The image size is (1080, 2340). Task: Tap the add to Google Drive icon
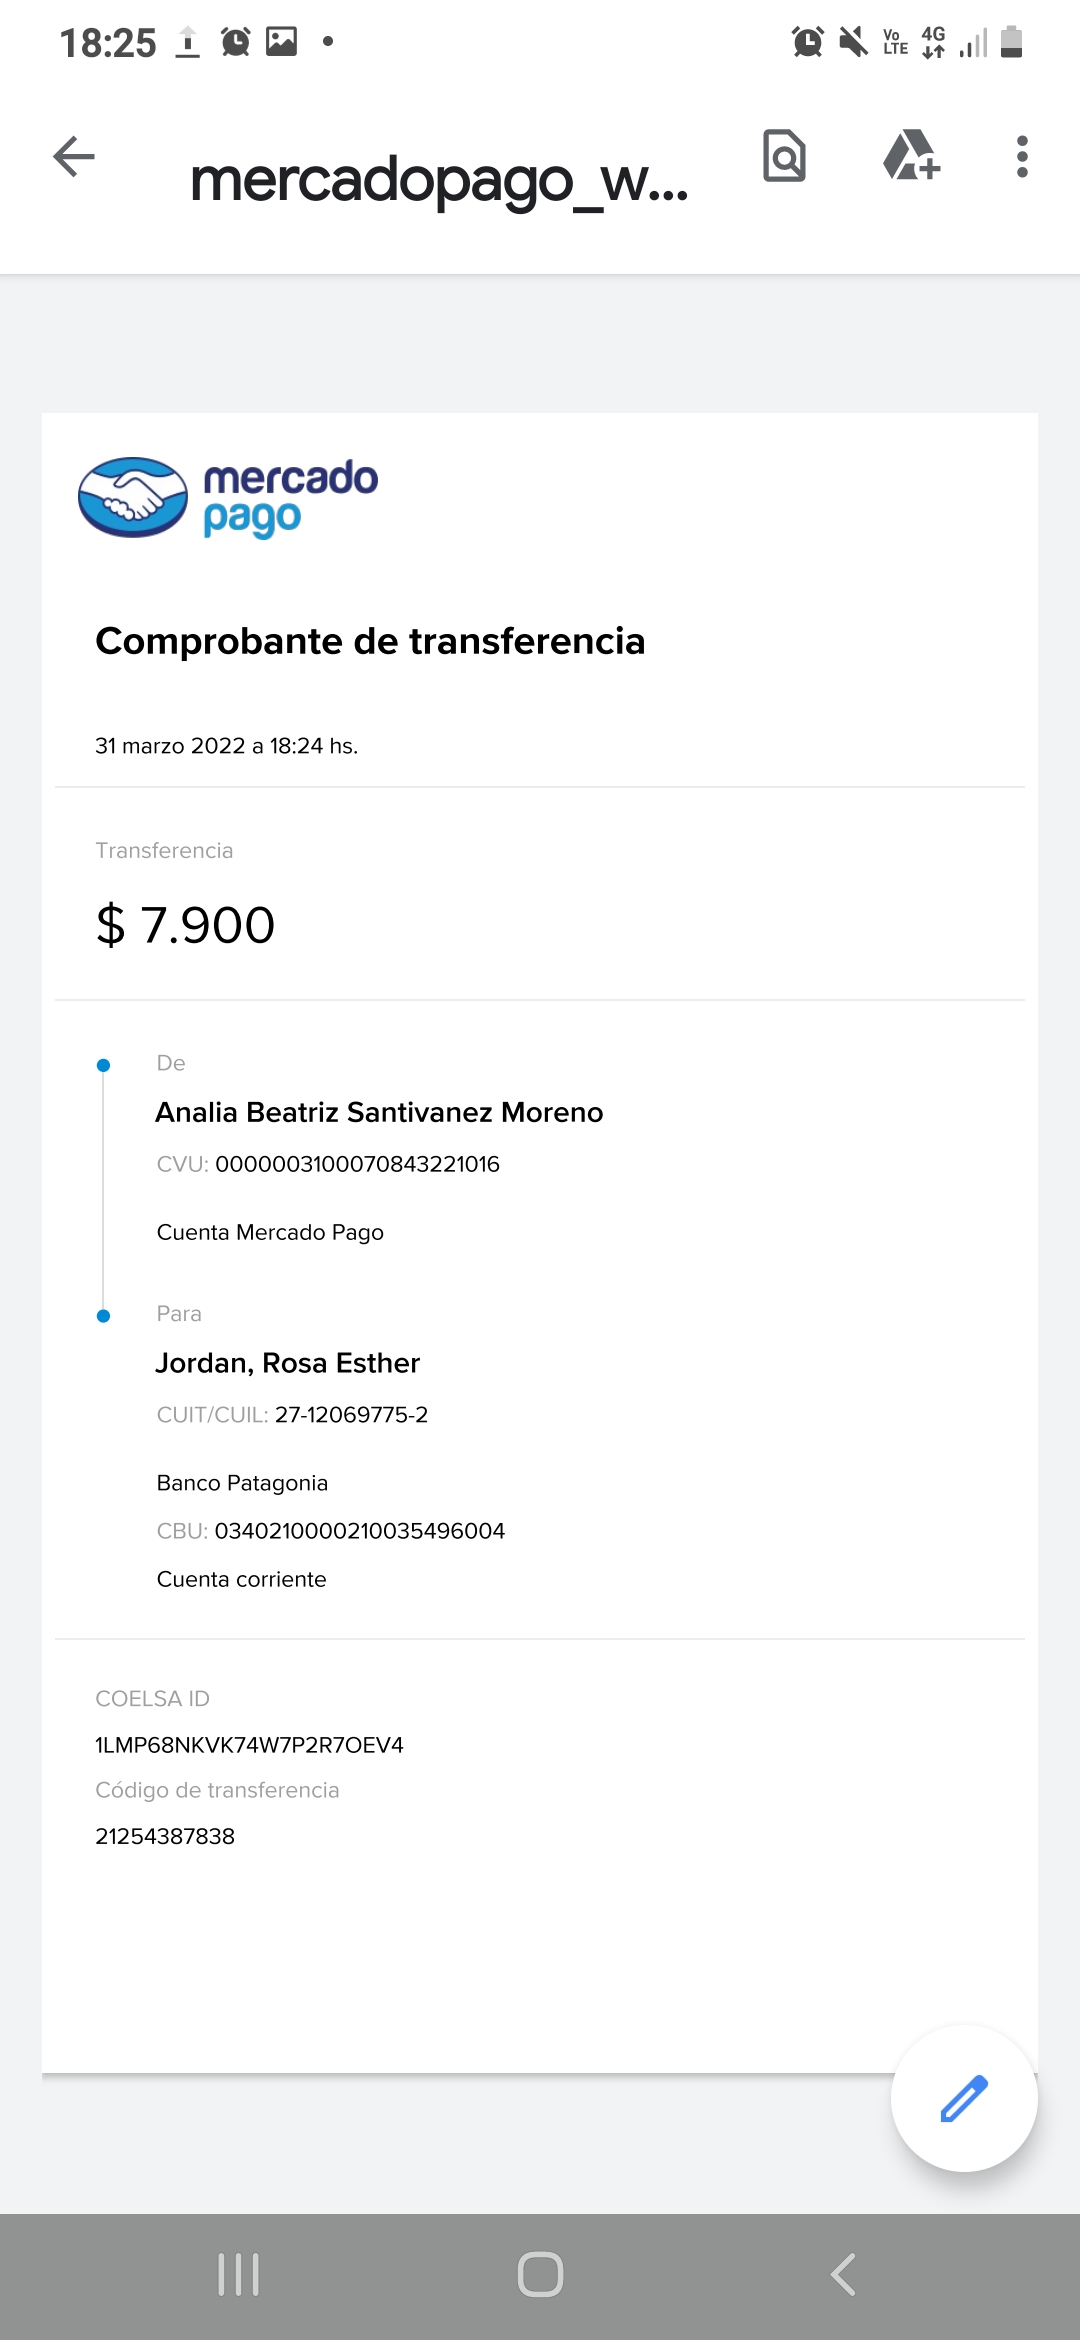[911, 156]
